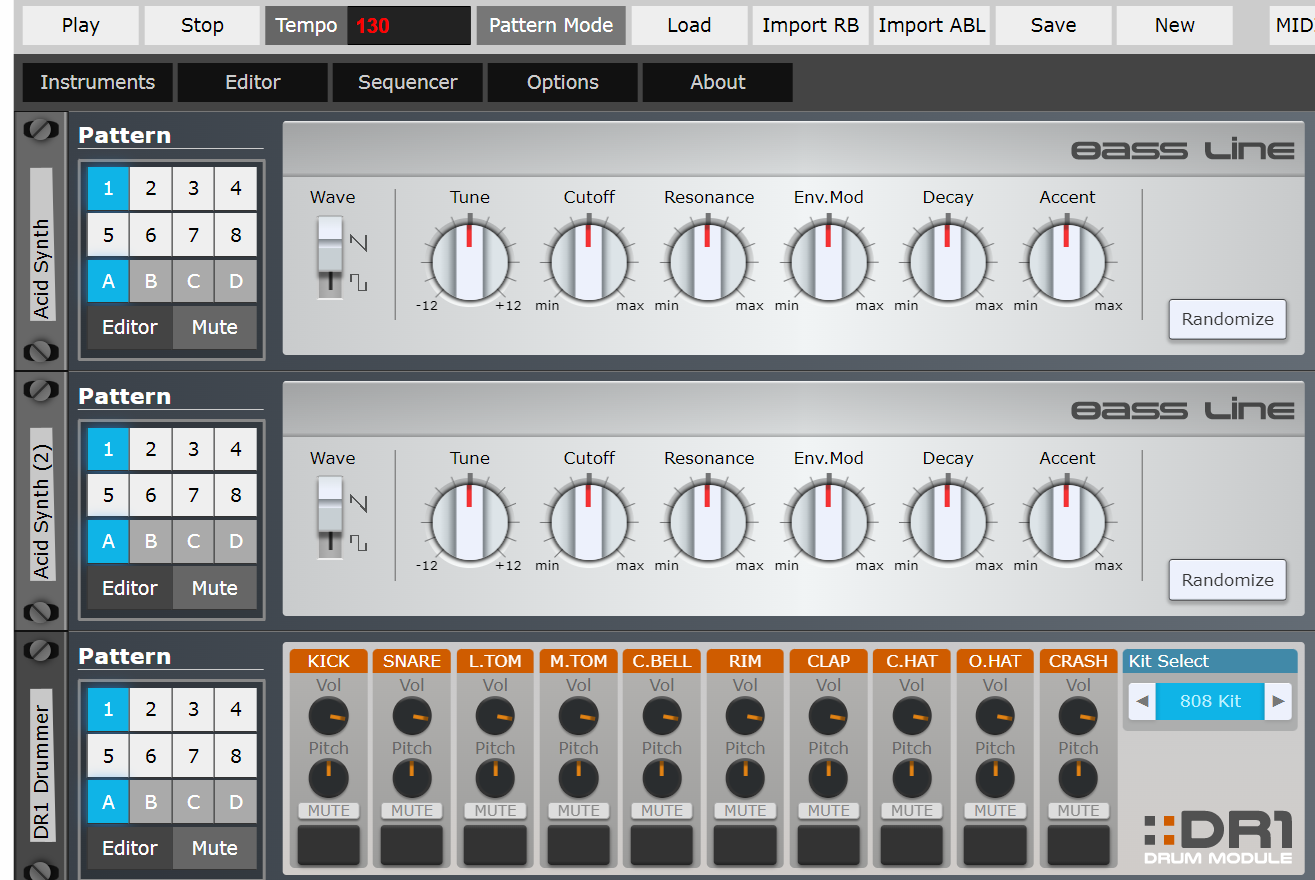
Task: Randomize the Acid Synth (2) settings
Action: [1228, 580]
